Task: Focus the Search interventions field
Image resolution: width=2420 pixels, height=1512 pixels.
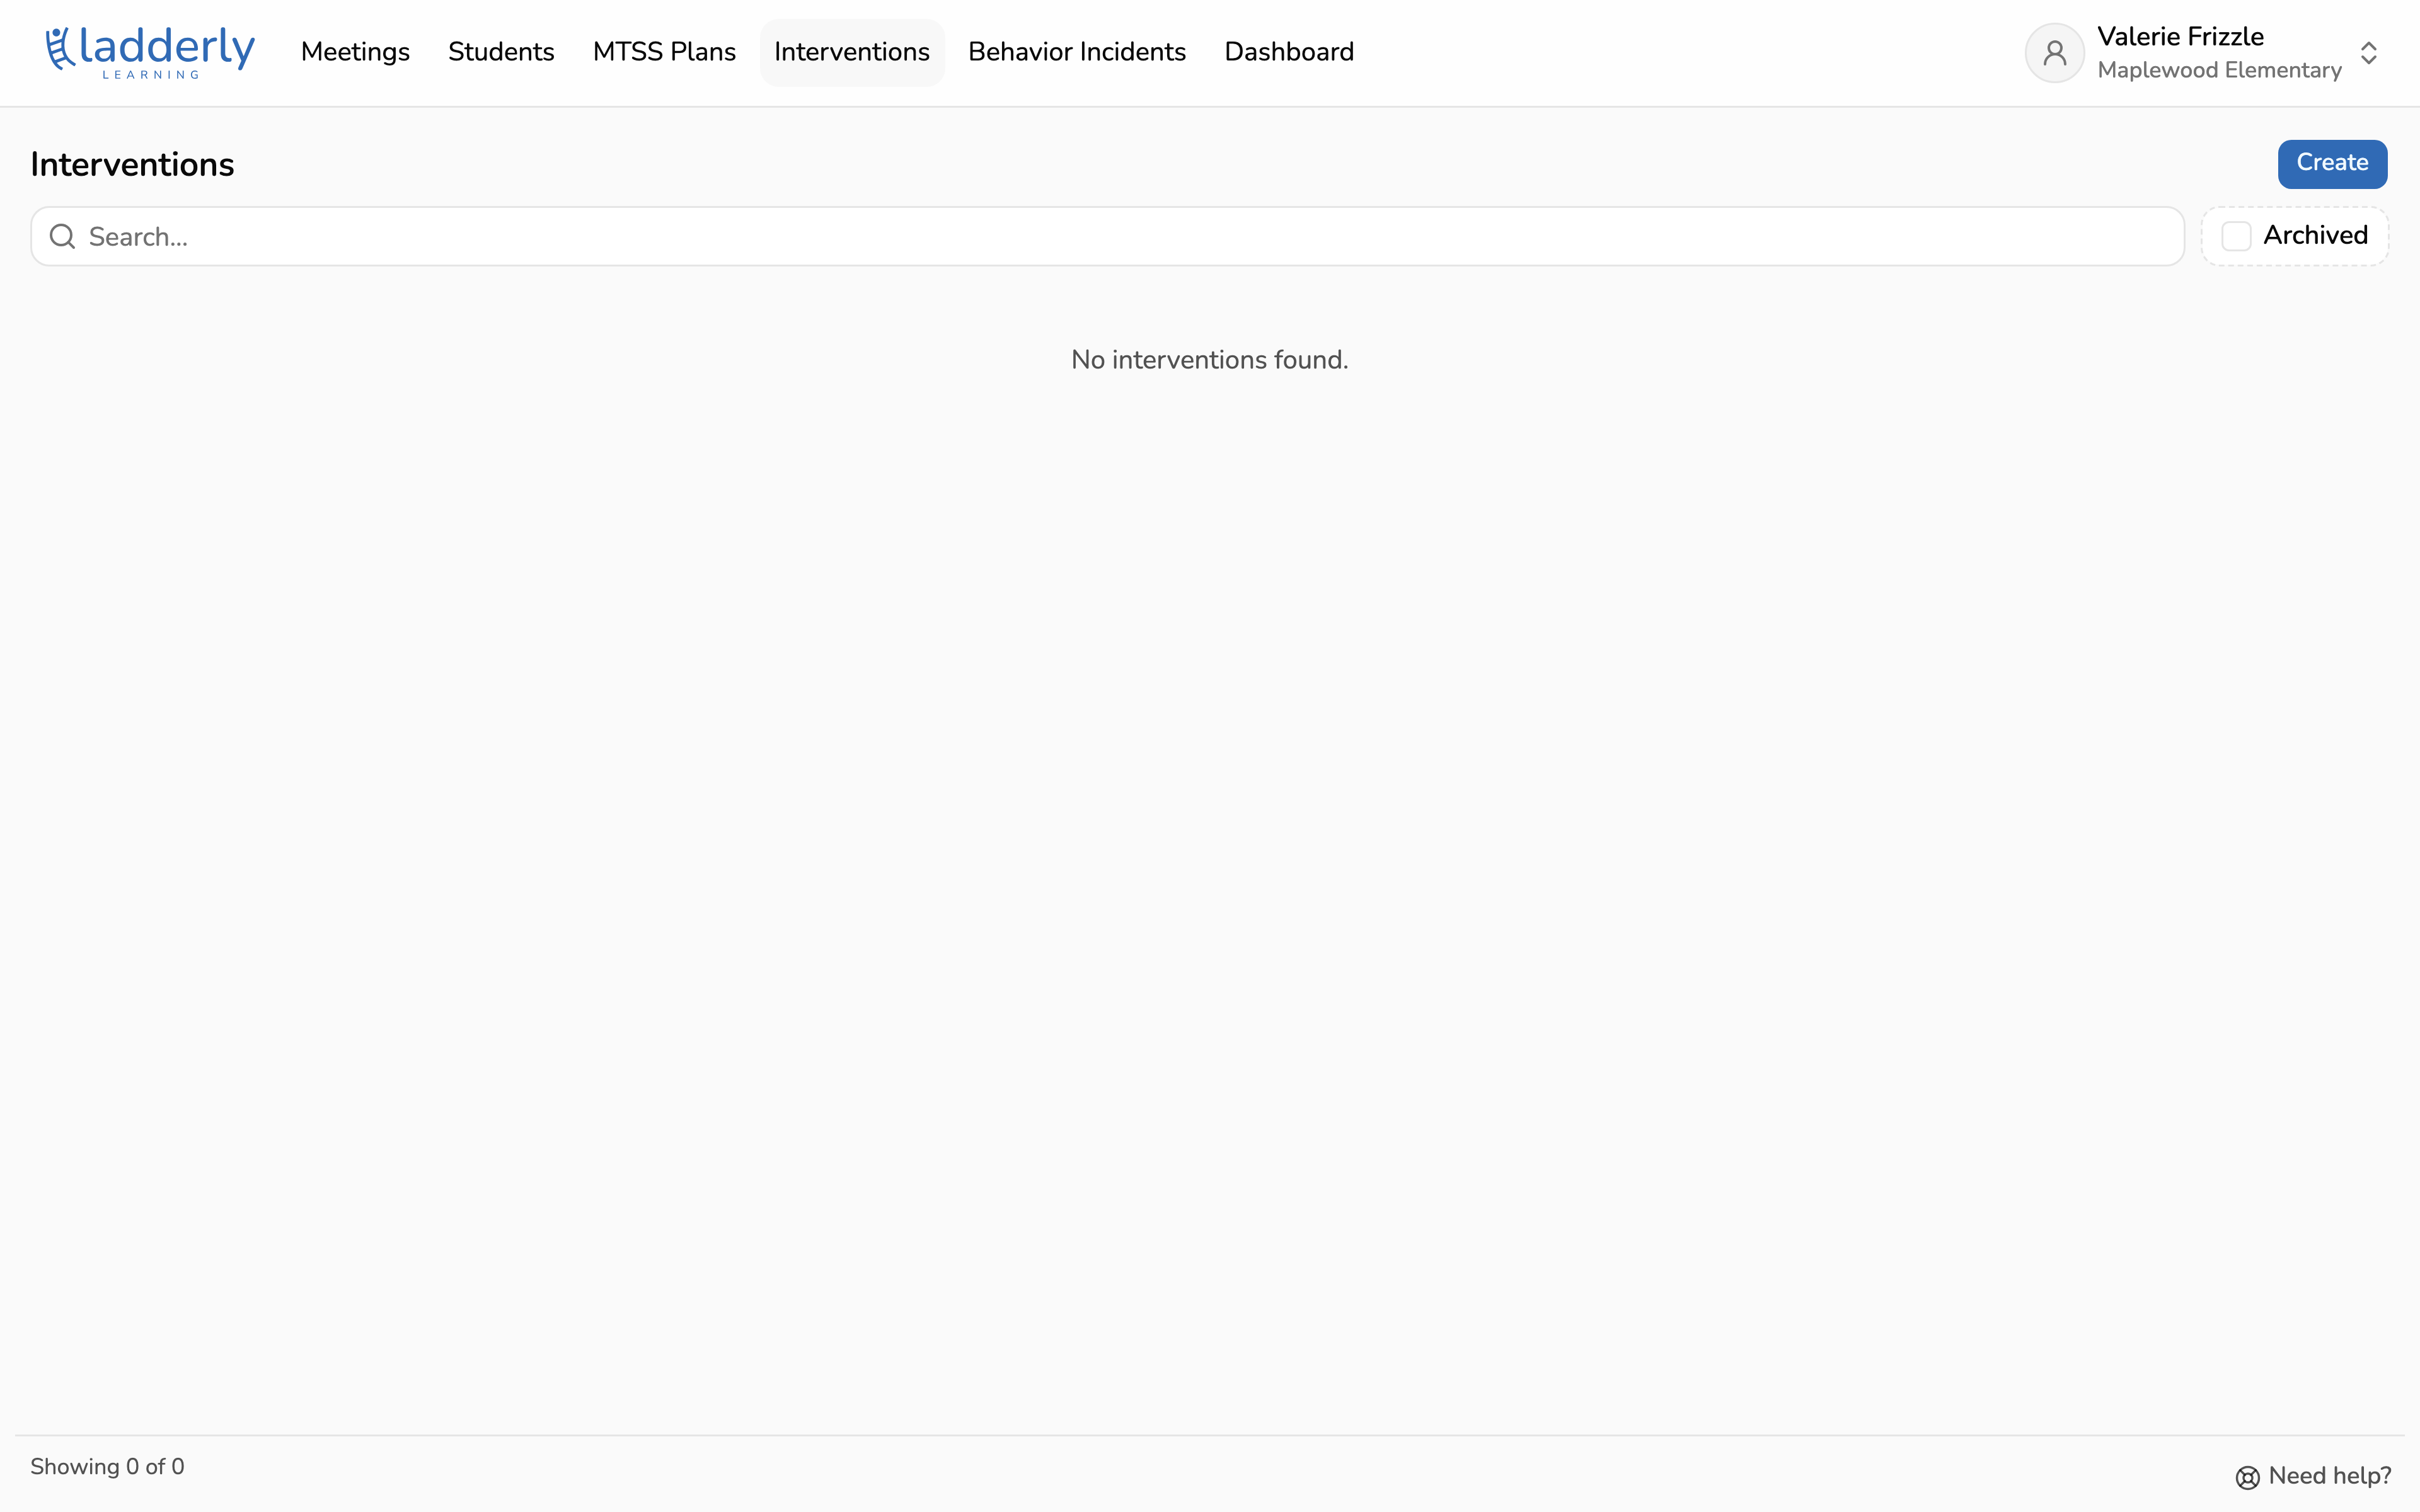Action: click(x=1107, y=236)
